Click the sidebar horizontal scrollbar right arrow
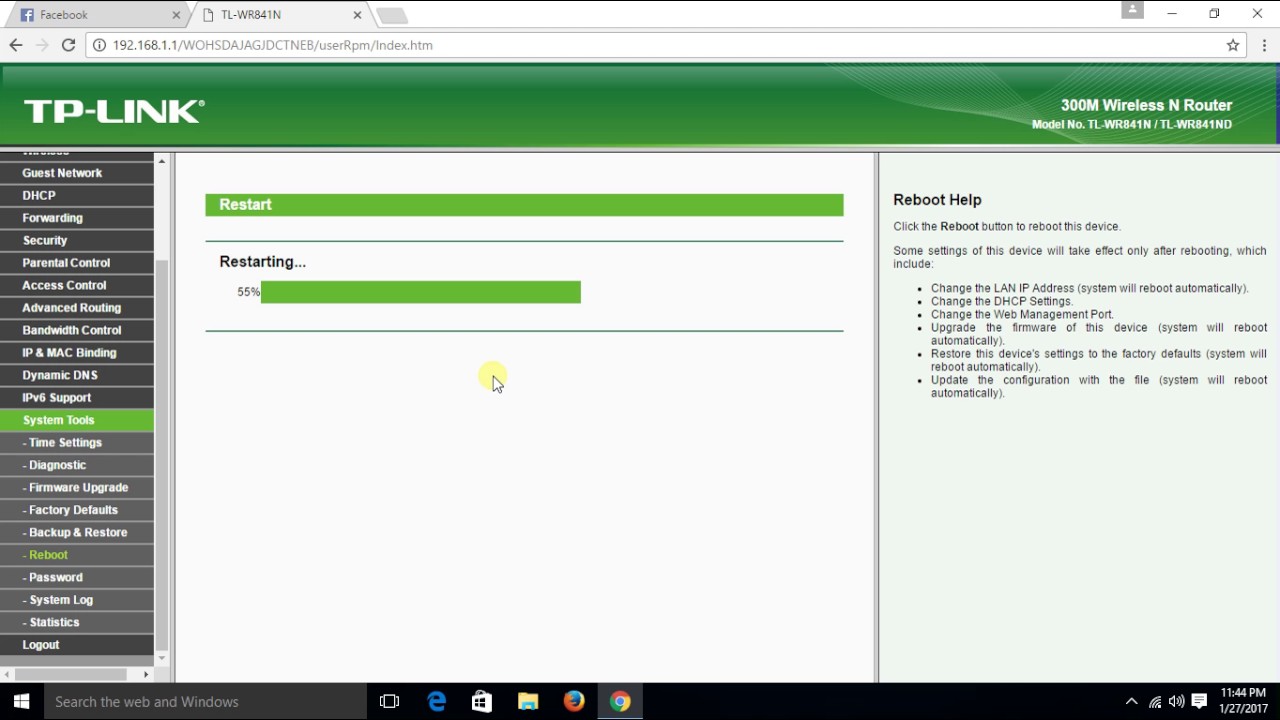 (146, 675)
